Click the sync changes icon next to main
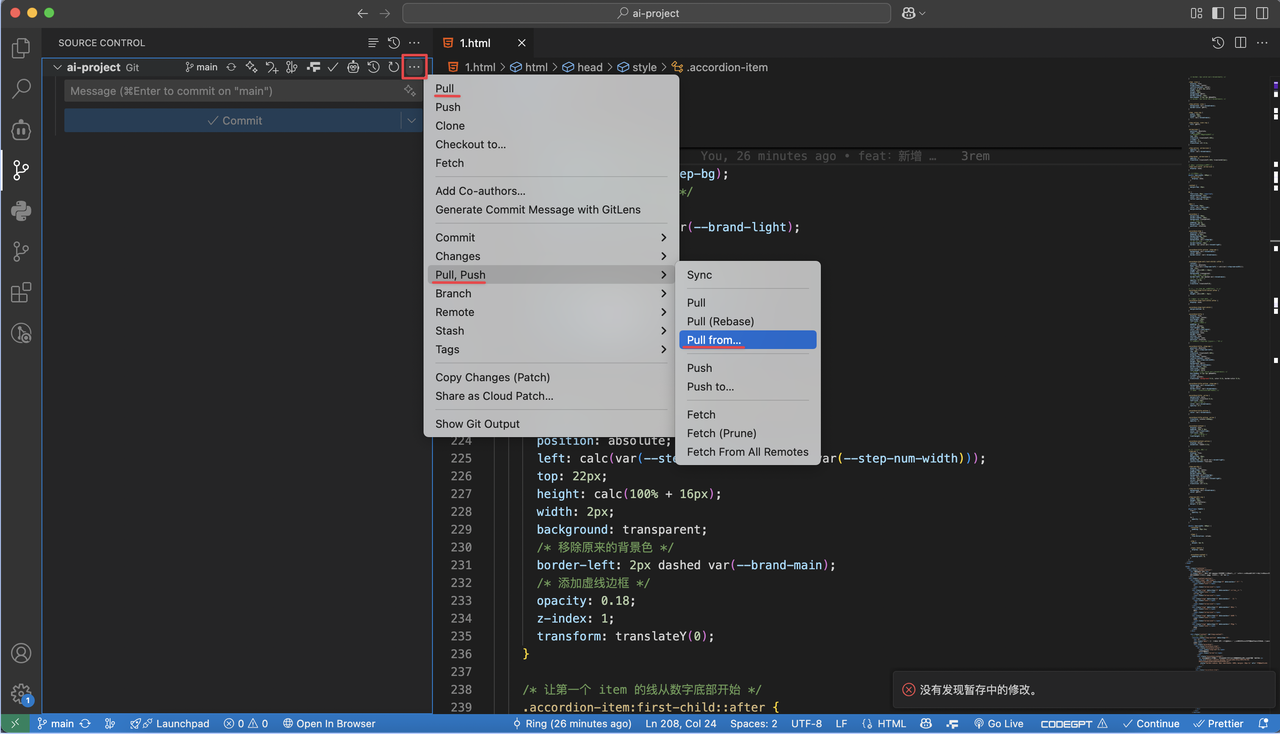Image resolution: width=1280 pixels, height=734 pixels. pyautogui.click(x=231, y=67)
